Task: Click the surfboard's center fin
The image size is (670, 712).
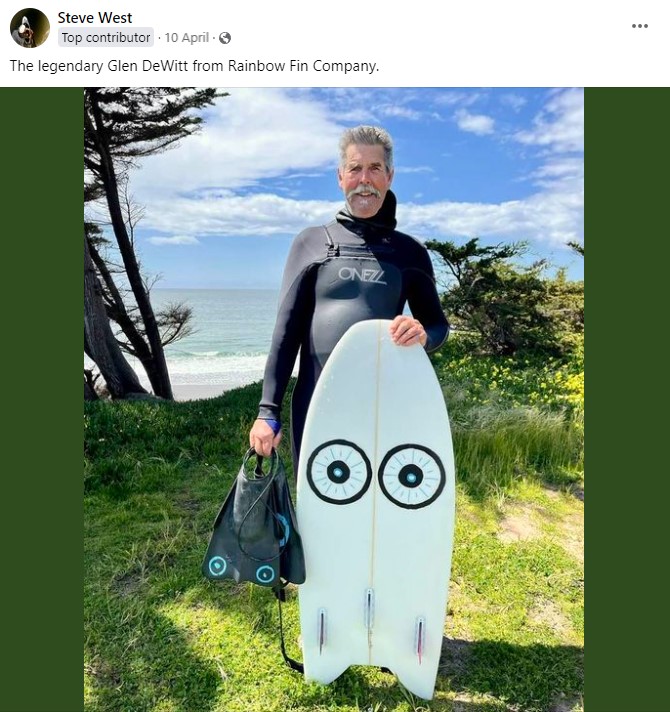Action: pos(369,611)
